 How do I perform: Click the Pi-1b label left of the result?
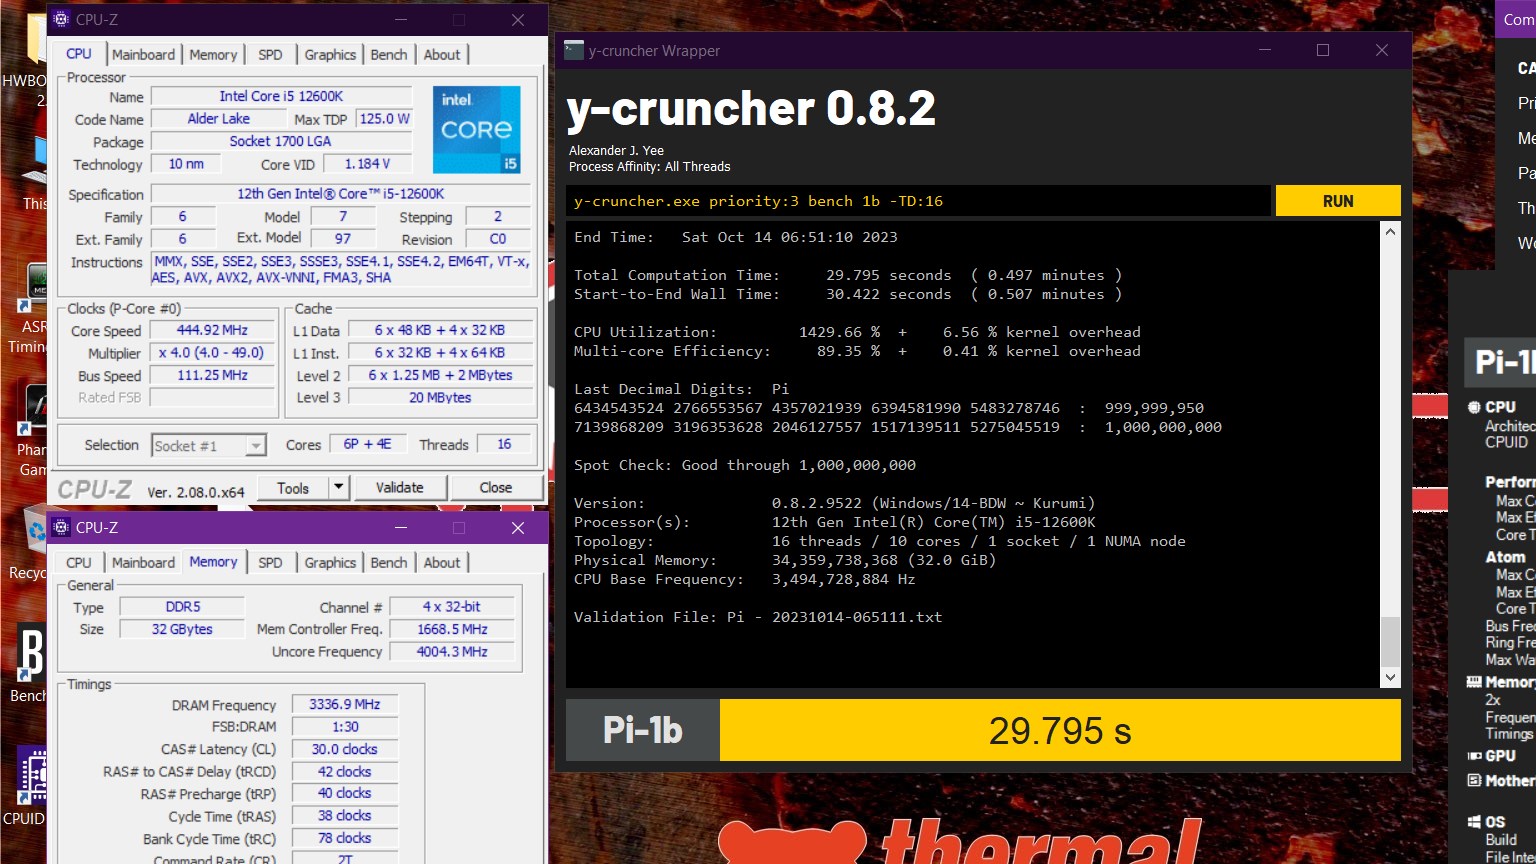click(x=642, y=730)
